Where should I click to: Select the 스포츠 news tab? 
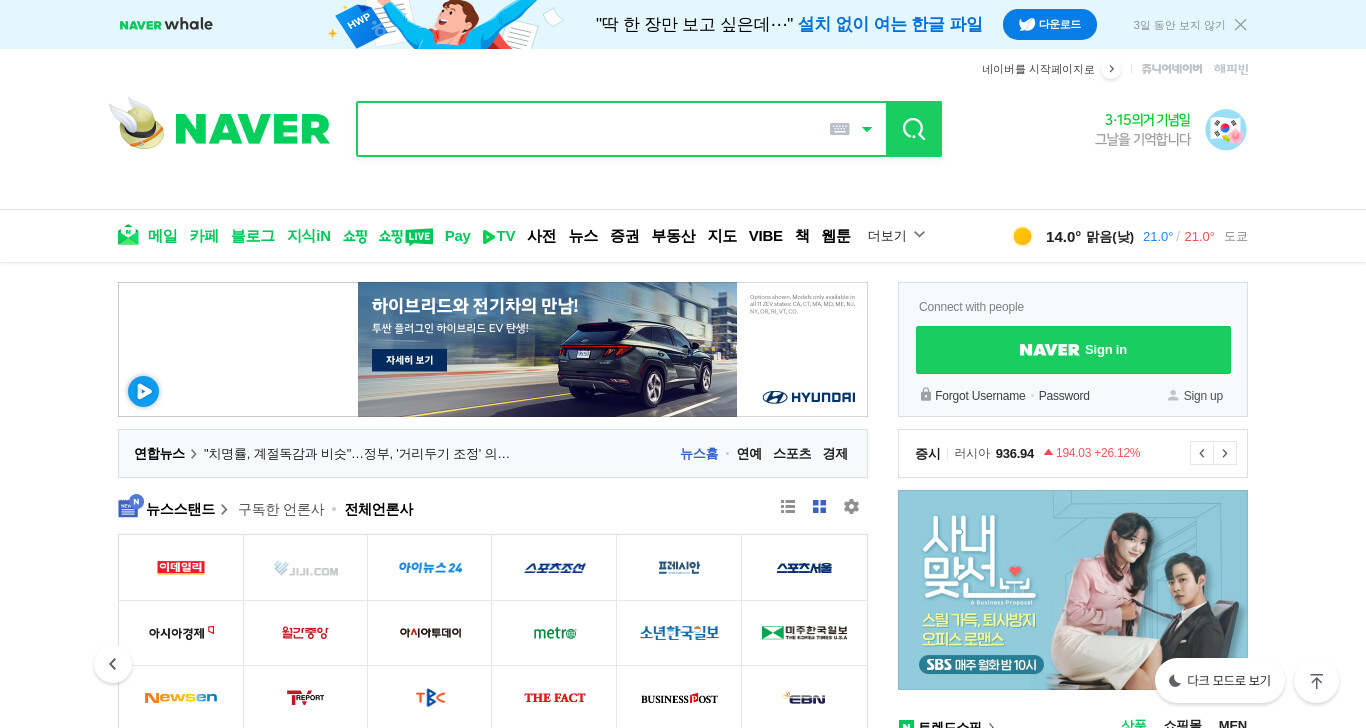792,454
